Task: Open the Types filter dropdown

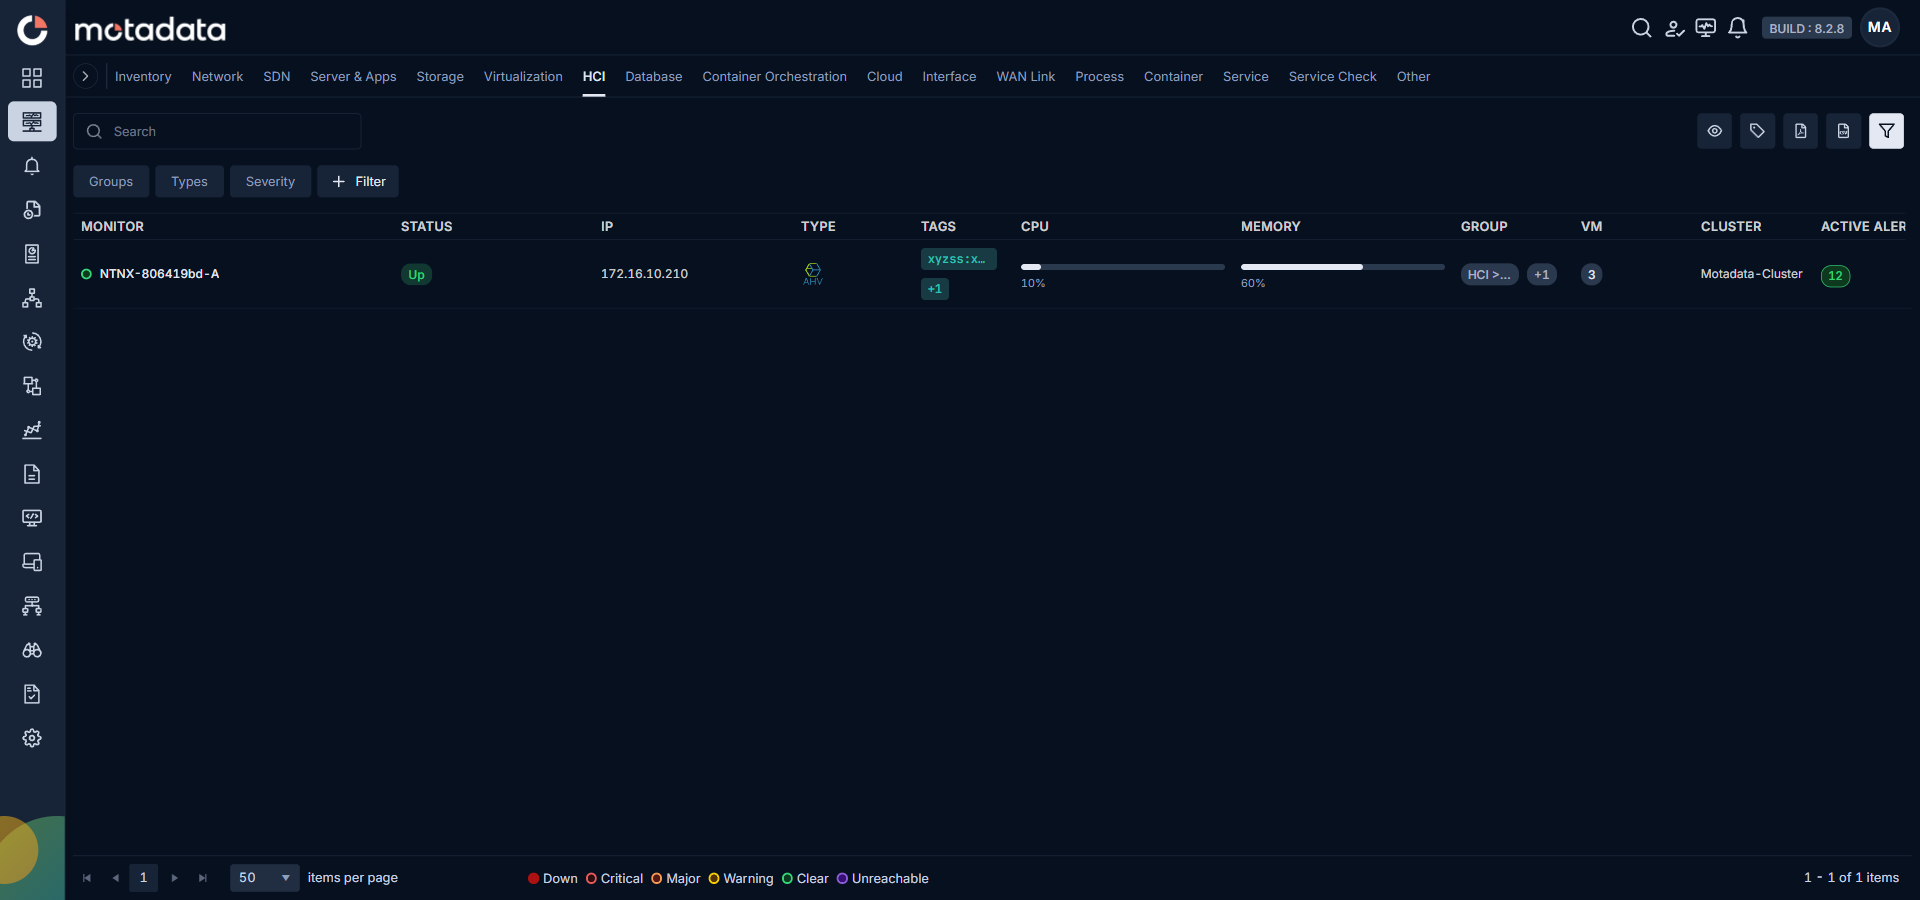Action: point(189,181)
